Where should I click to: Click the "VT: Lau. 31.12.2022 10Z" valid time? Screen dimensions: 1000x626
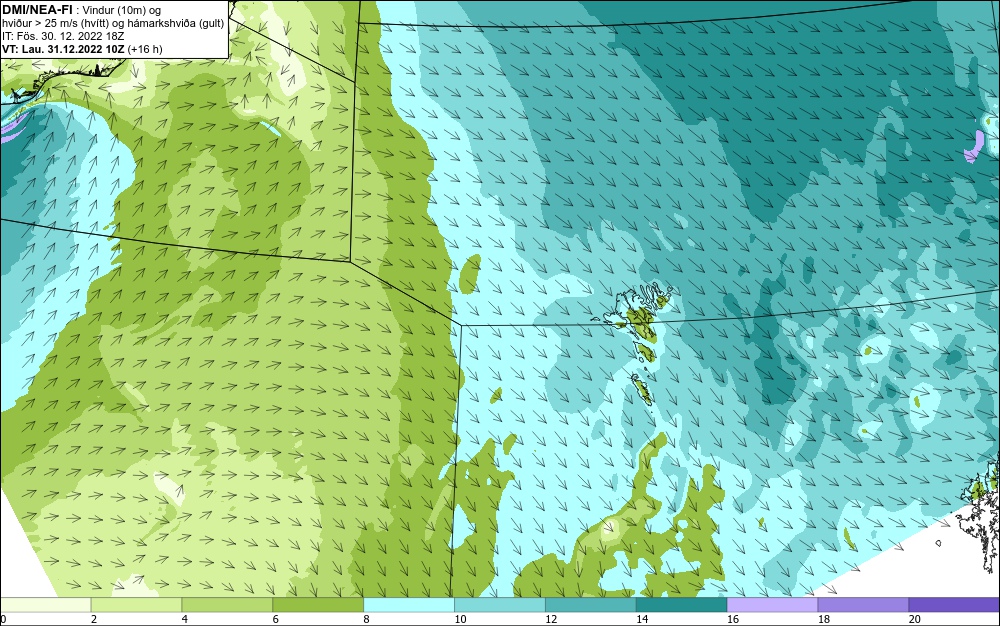[x=63, y=49]
